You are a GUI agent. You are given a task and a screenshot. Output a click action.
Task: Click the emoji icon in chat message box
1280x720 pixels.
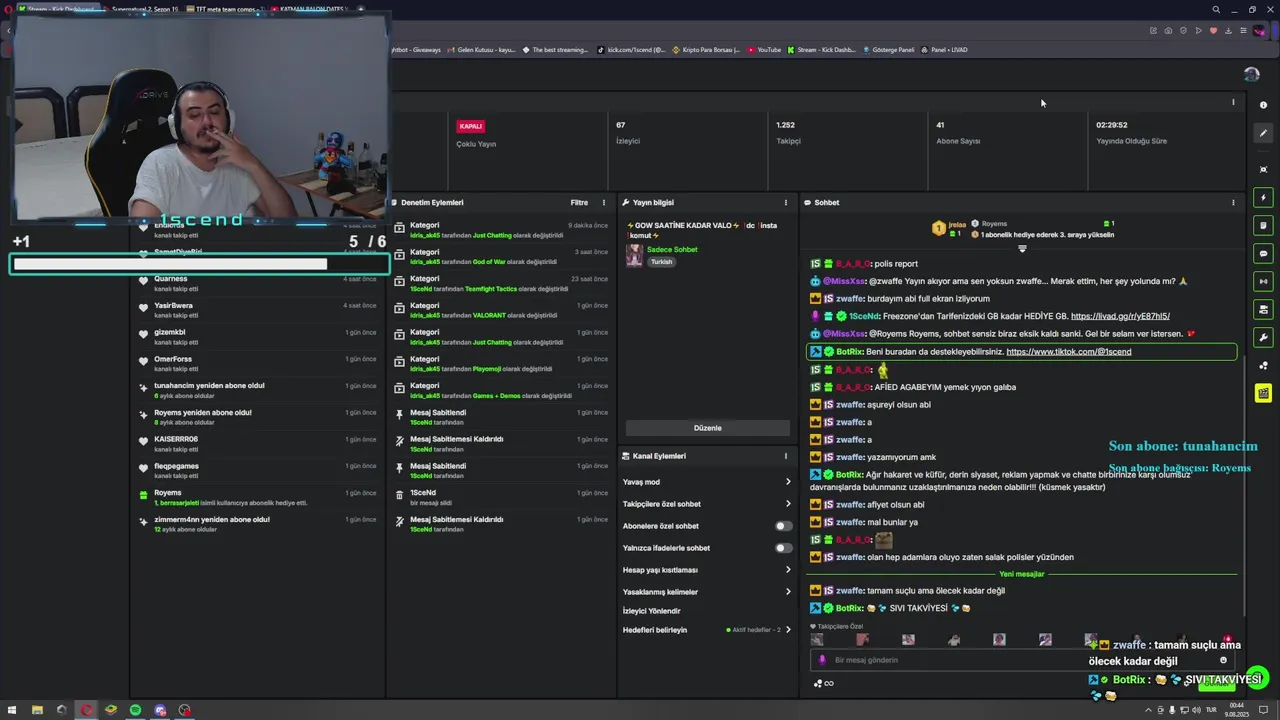[1223, 660]
